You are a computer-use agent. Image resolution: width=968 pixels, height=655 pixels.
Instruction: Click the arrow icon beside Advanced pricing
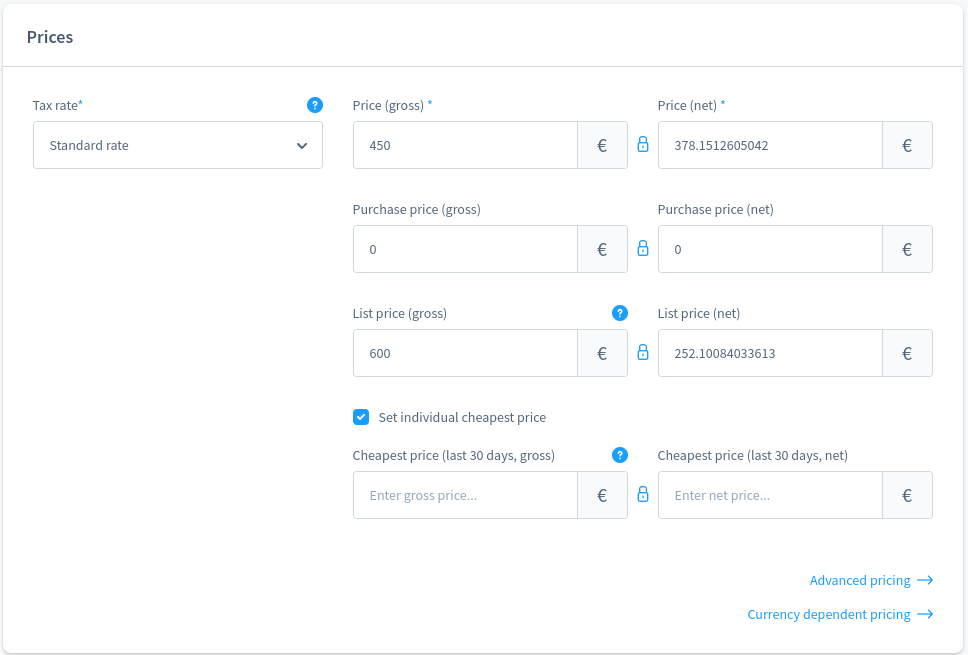[925, 580]
